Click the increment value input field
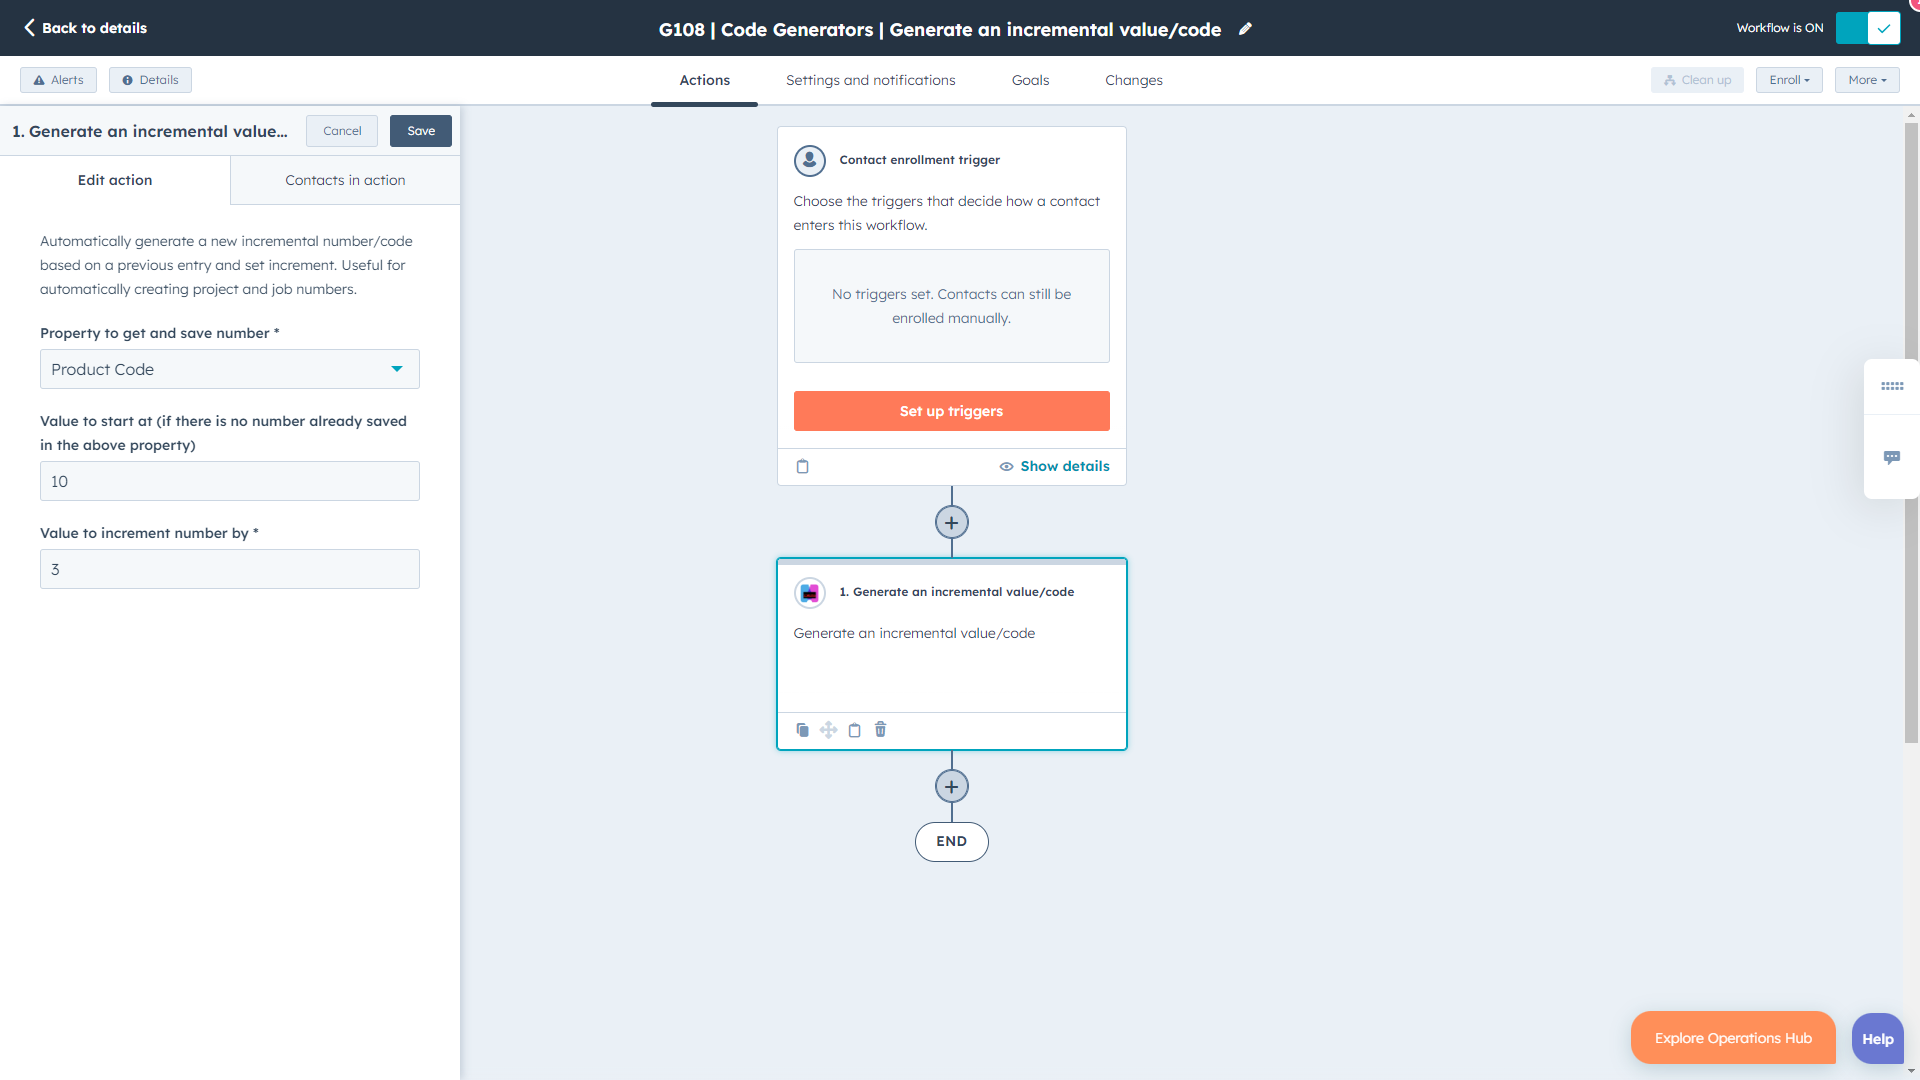Screen dimensions: 1920x1080 [229, 569]
